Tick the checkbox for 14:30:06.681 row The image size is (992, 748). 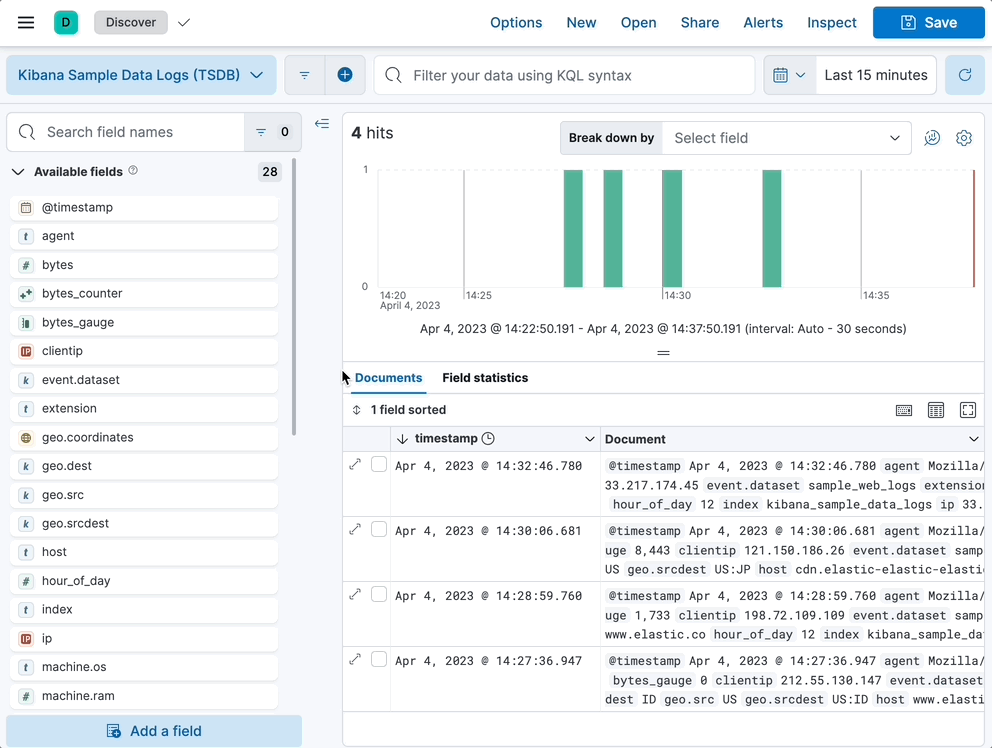click(x=379, y=530)
